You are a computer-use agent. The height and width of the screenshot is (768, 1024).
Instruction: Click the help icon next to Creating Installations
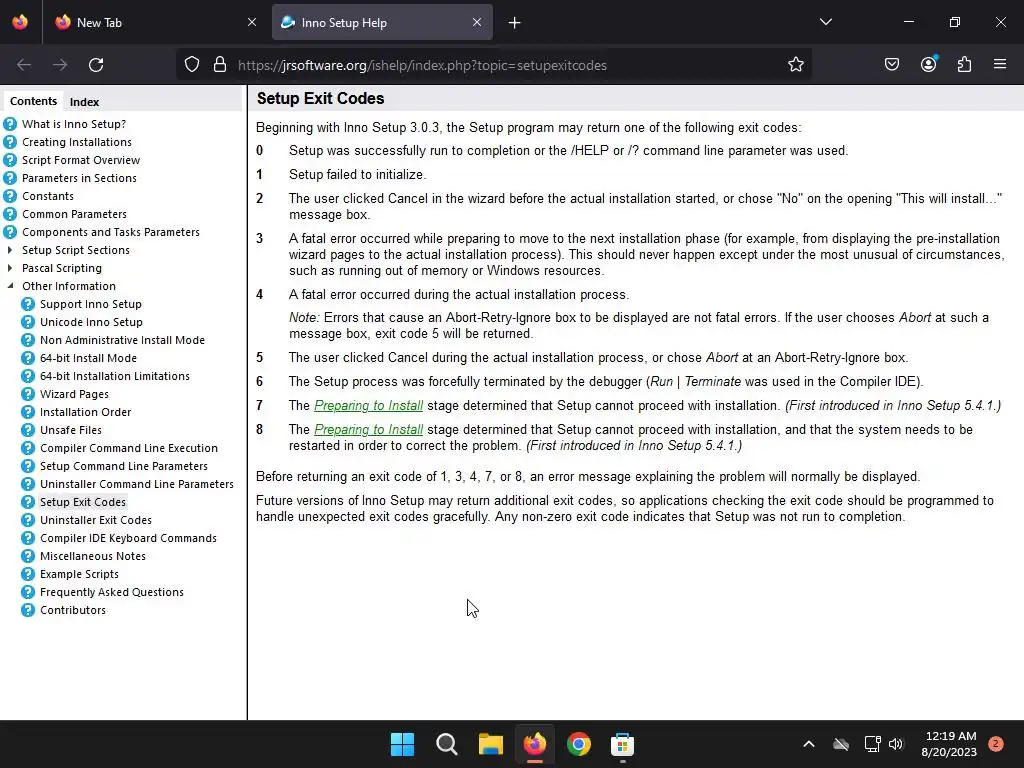(x=10, y=142)
